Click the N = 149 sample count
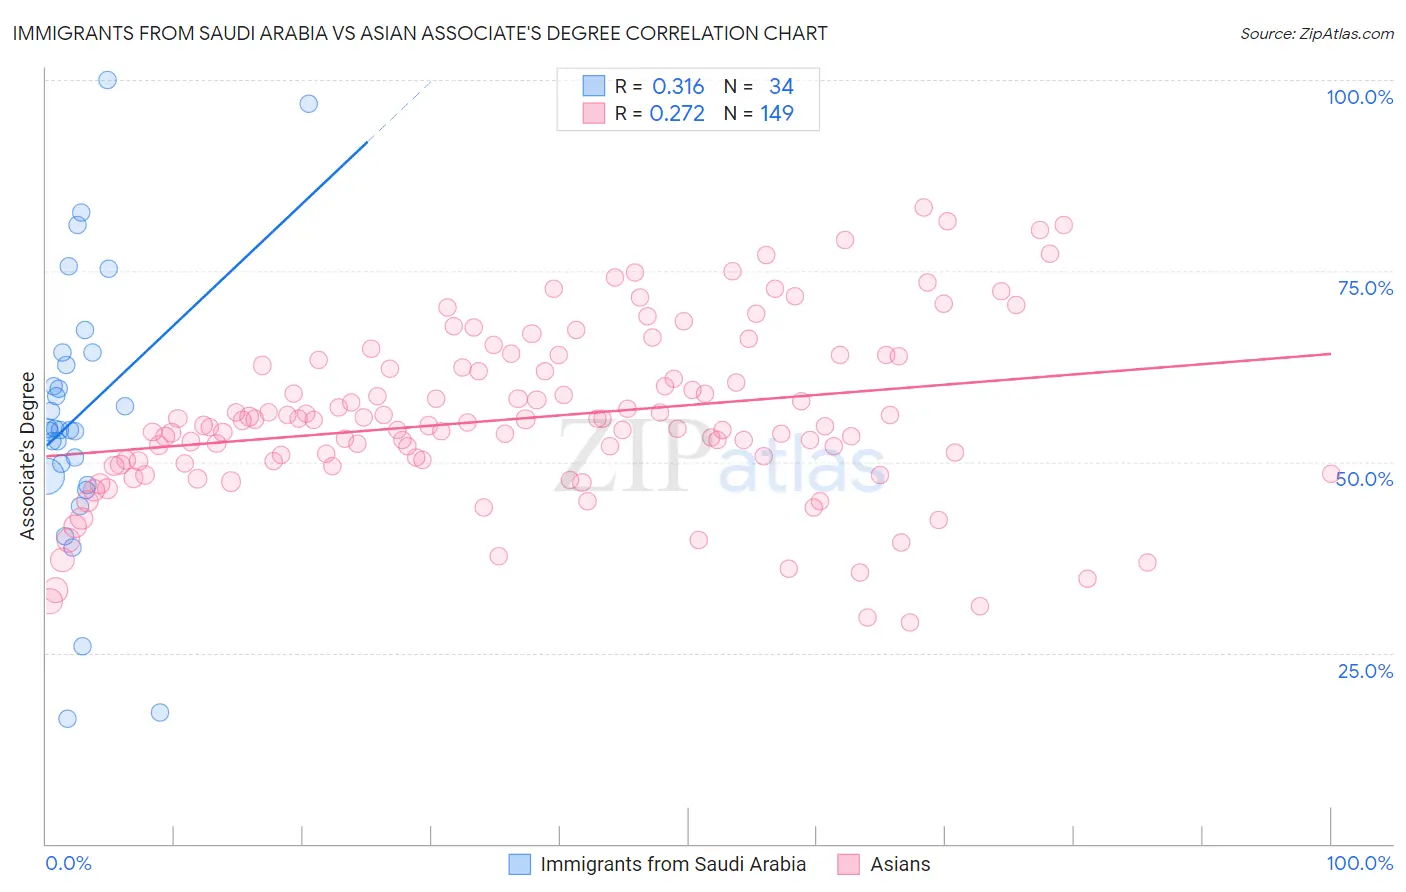This screenshot has width=1406, height=892. click(759, 113)
